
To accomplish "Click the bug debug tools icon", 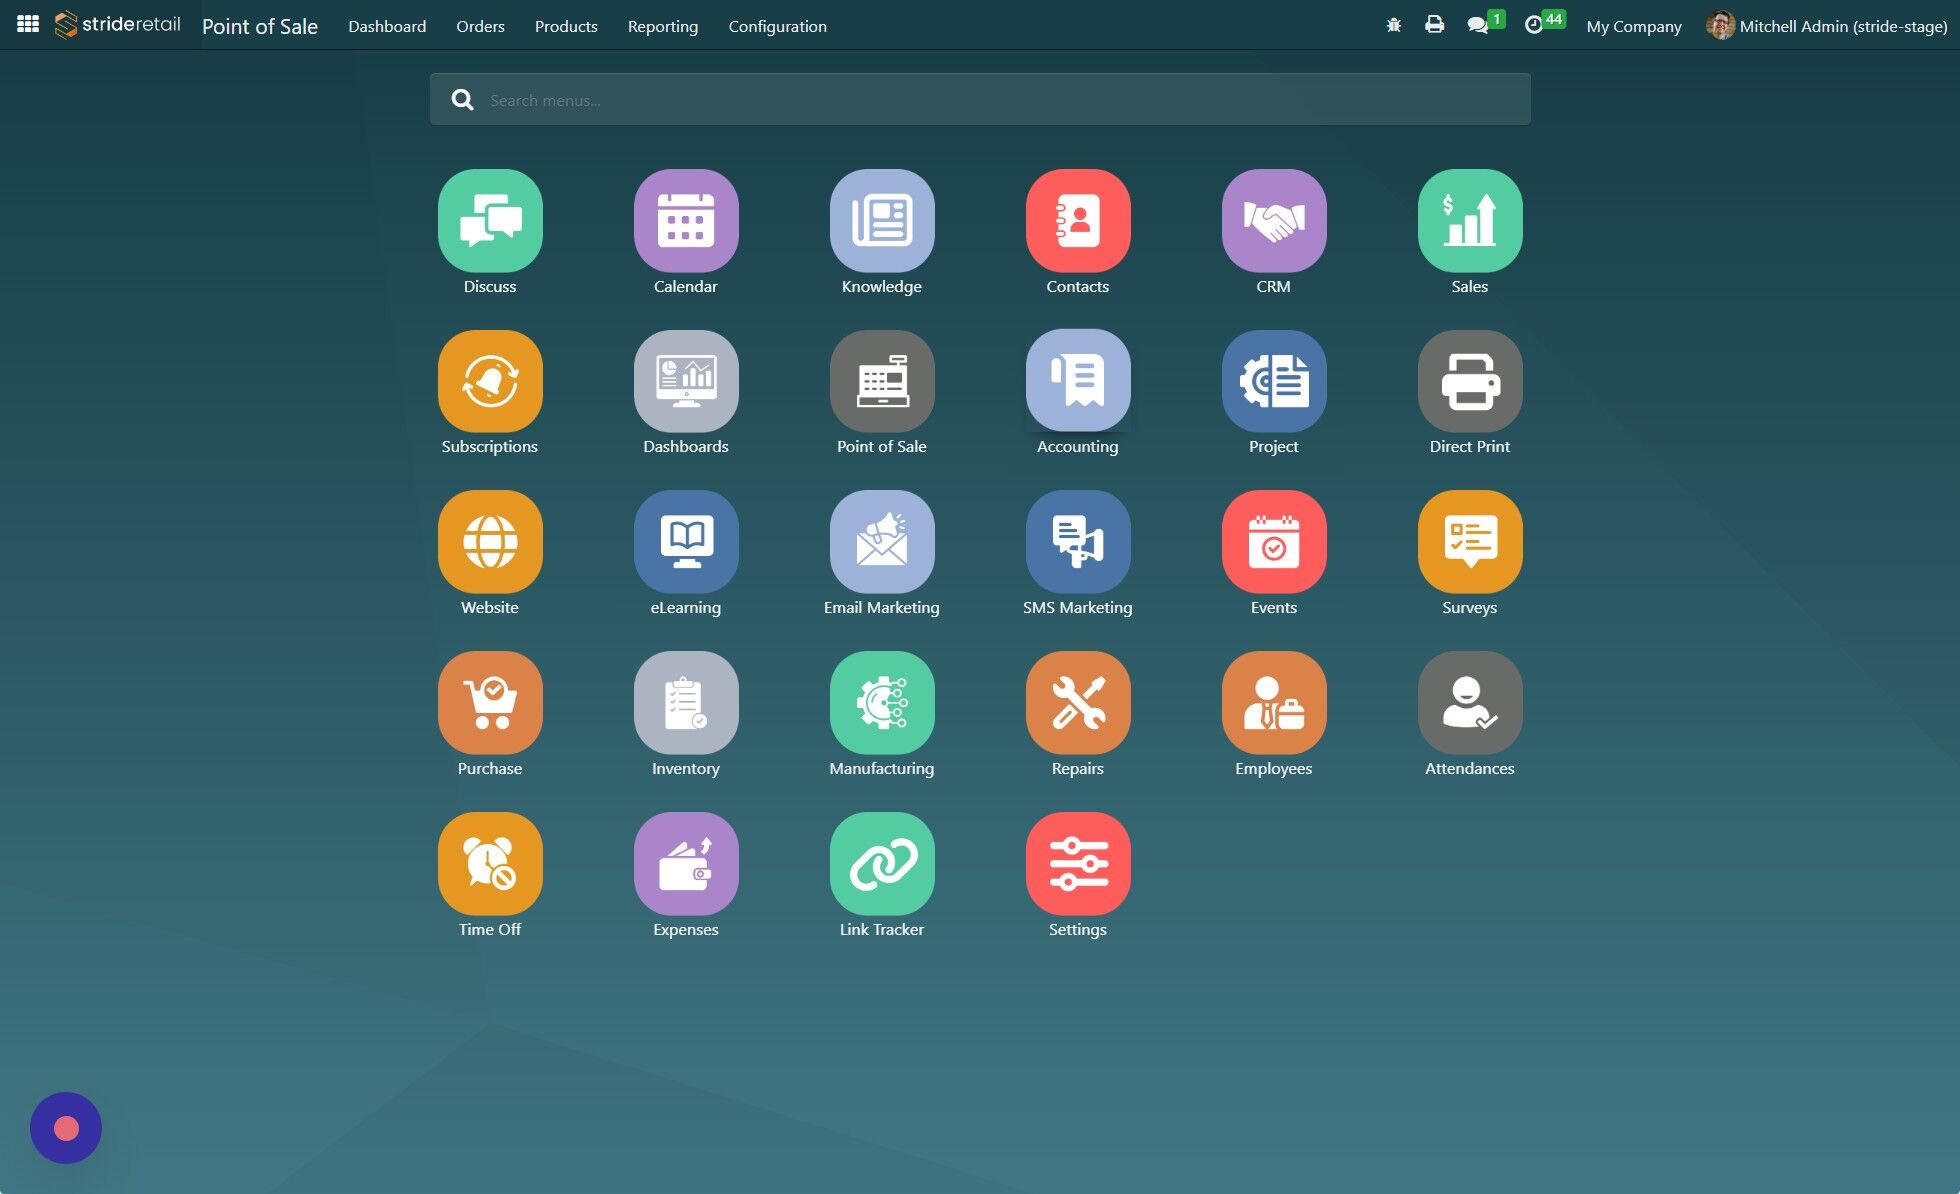I will pos(1393,26).
